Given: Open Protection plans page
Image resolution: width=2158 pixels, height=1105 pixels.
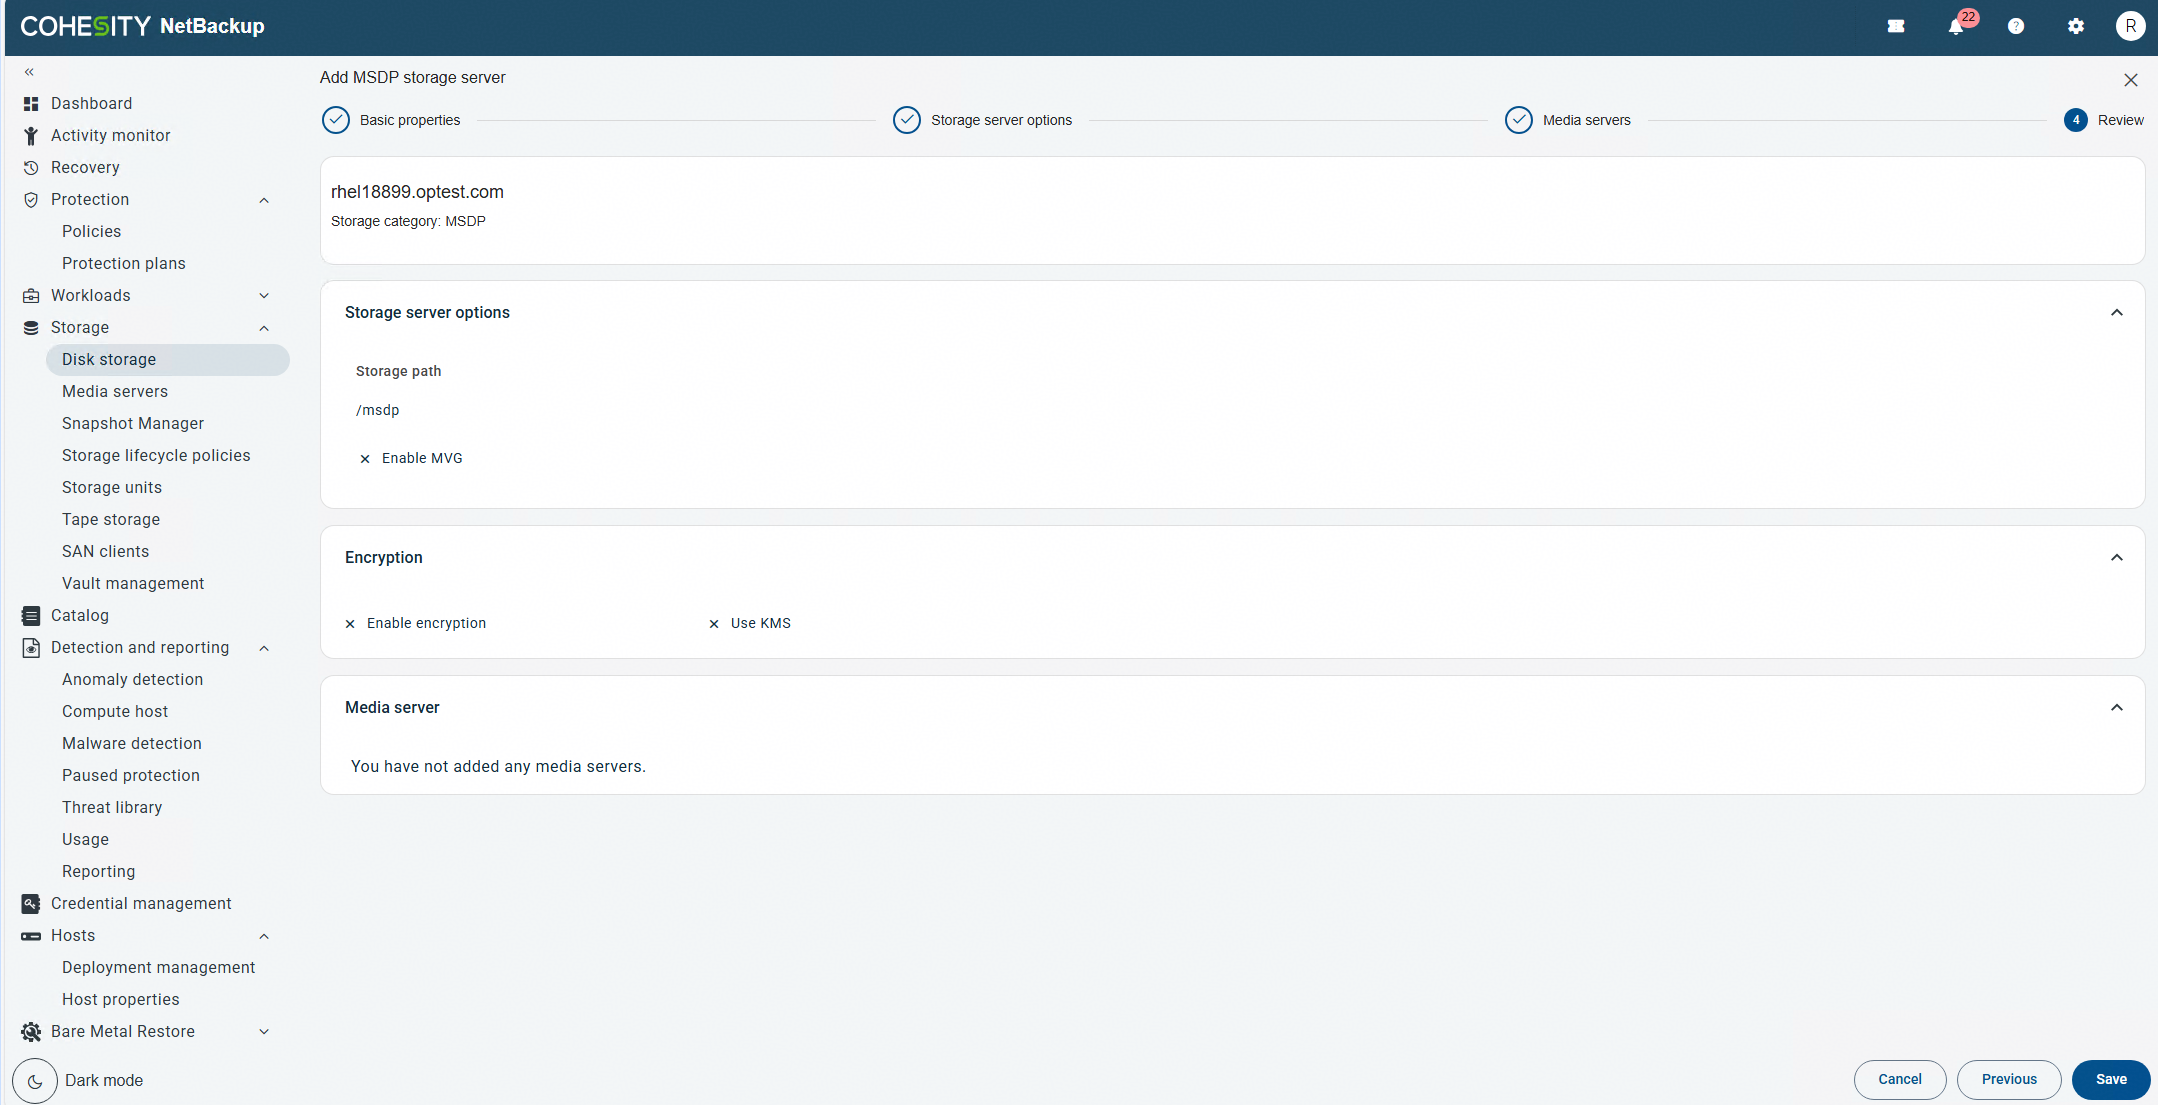Looking at the screenshot, I should [x=124, y=264].
